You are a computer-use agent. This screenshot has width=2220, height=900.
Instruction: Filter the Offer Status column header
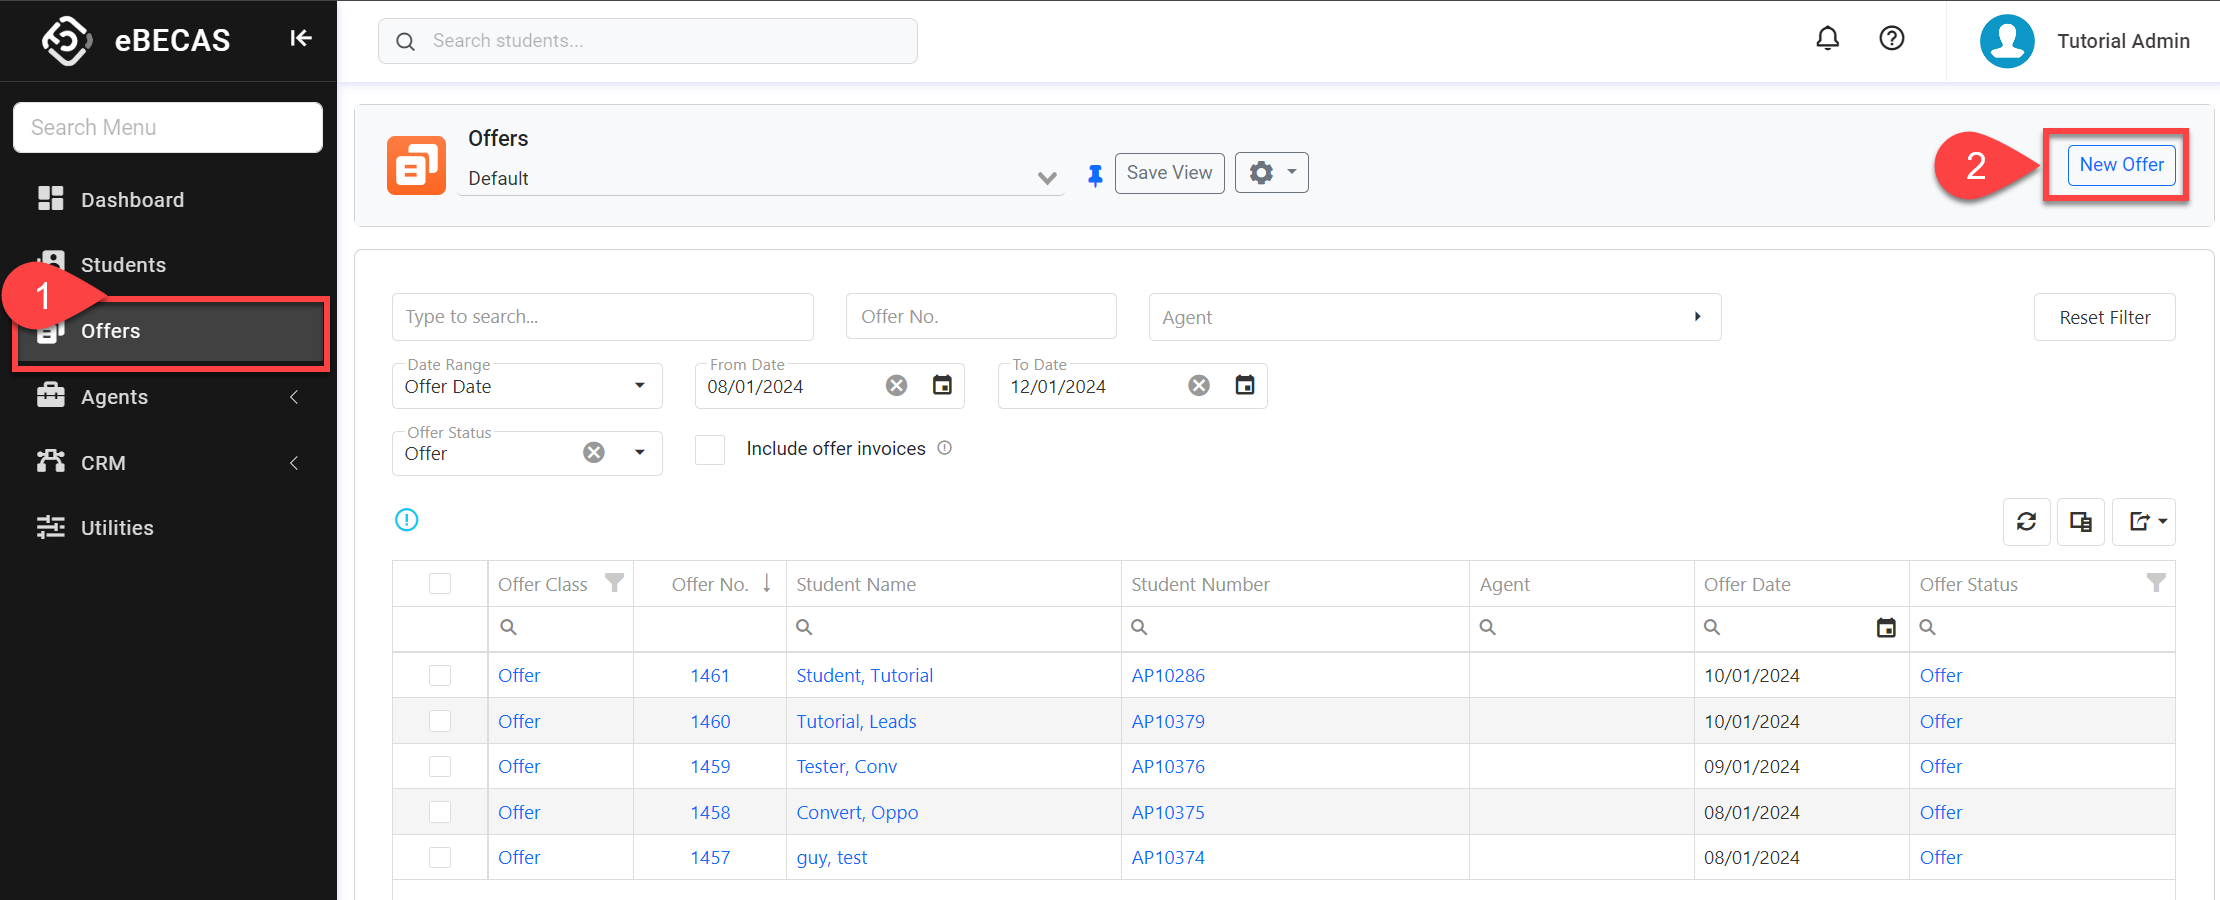2156,583
